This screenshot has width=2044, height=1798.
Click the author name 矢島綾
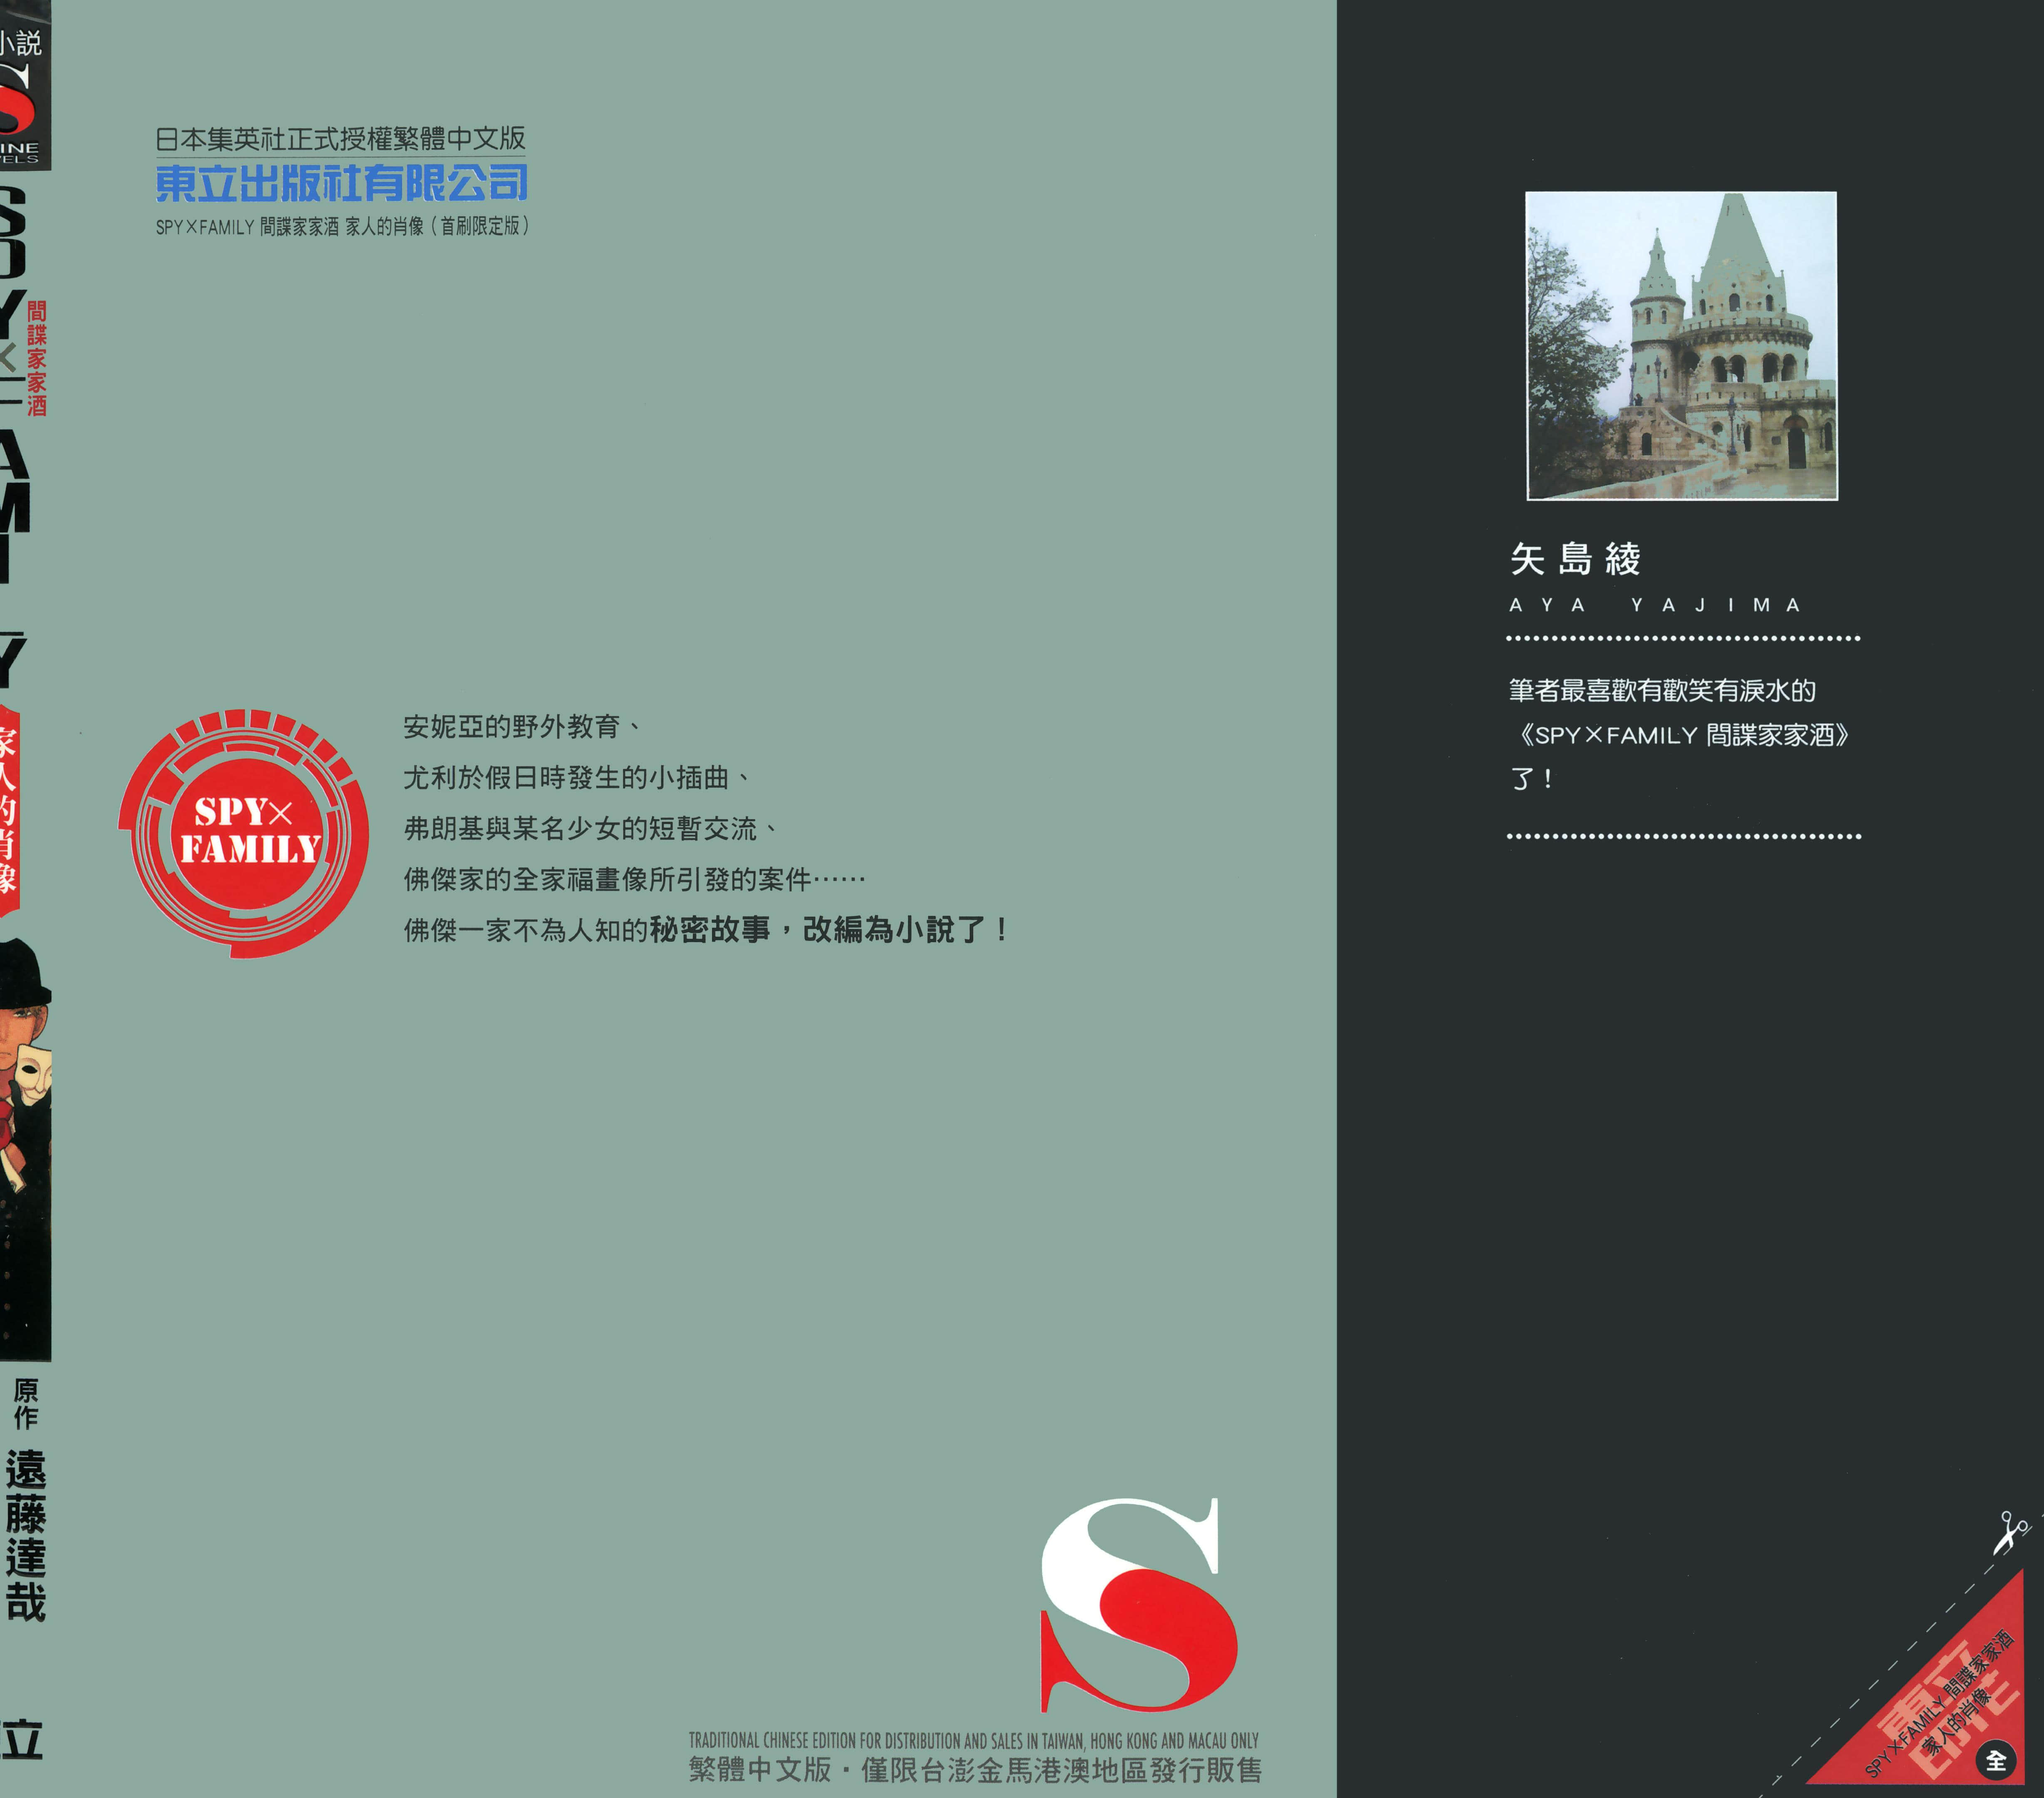click(x=1576, y=559)
